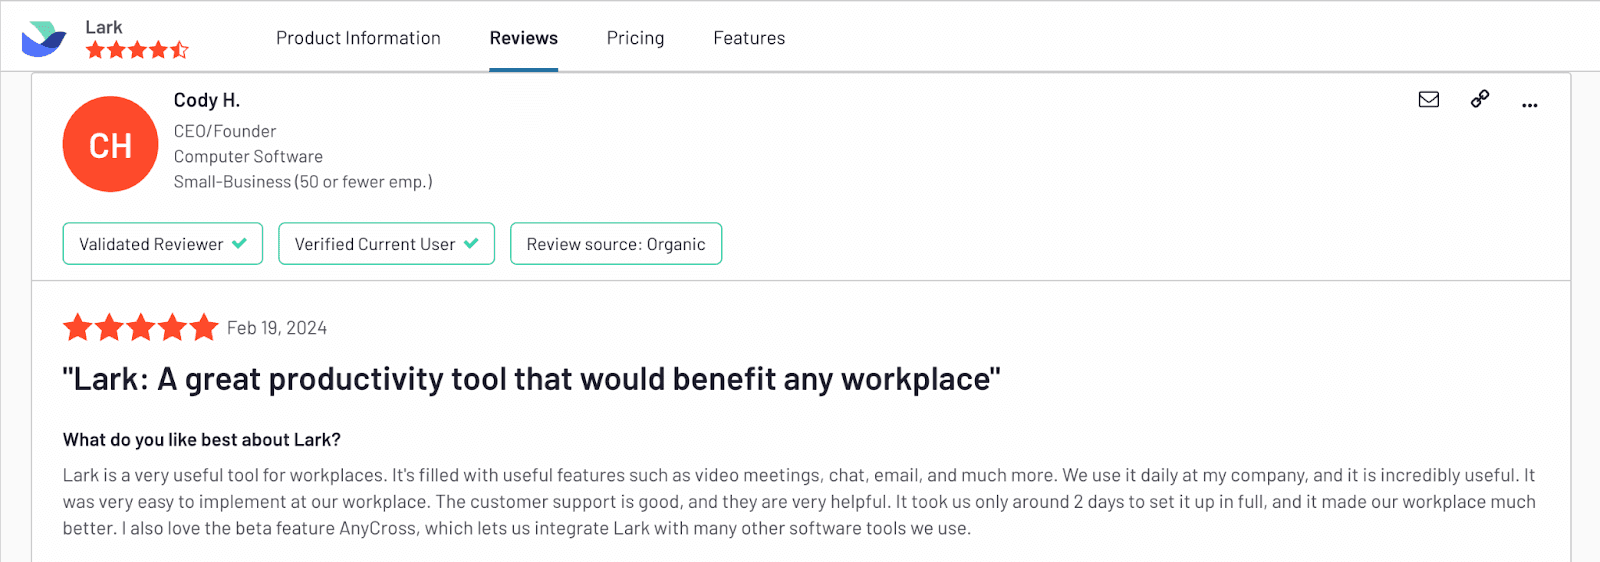Click the Computer Software text

[x=248, y=156]
